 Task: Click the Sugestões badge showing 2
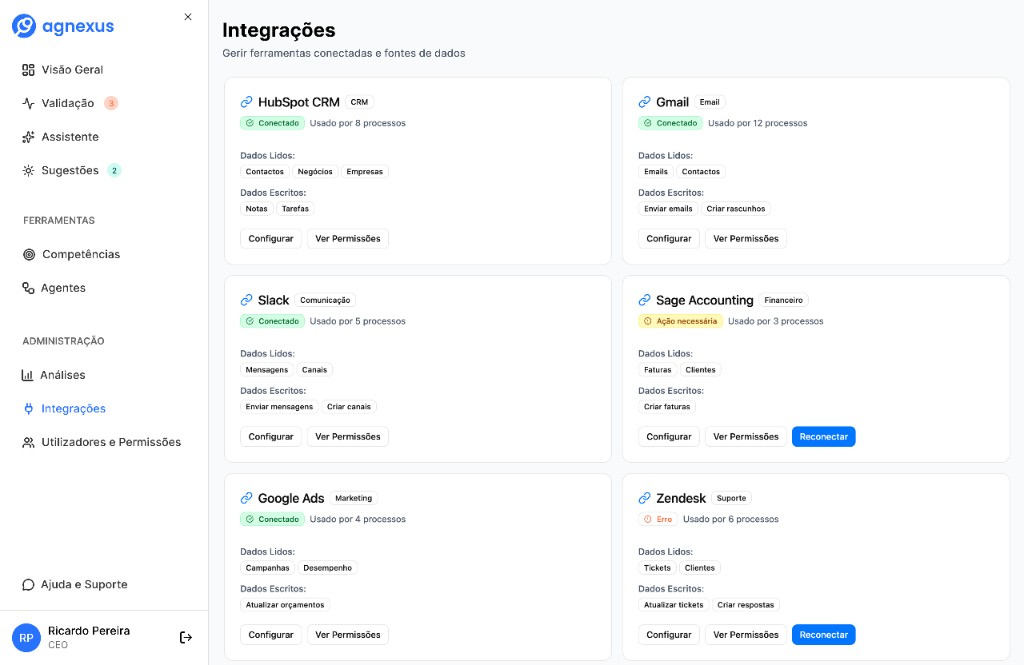pos(114,170)
